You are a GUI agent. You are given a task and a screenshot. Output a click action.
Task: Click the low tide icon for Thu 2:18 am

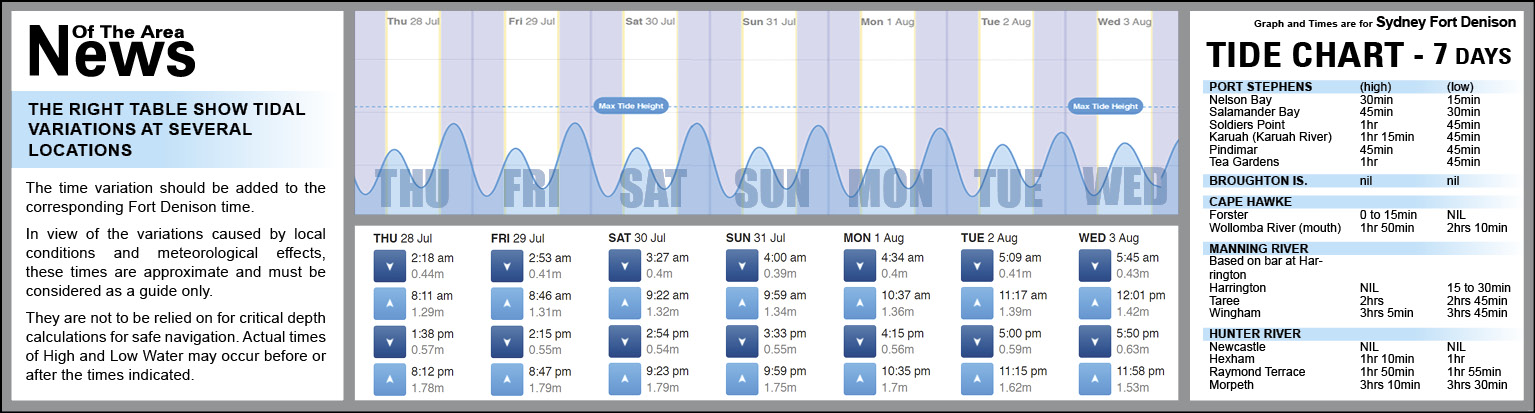click(x=389, y=265)
